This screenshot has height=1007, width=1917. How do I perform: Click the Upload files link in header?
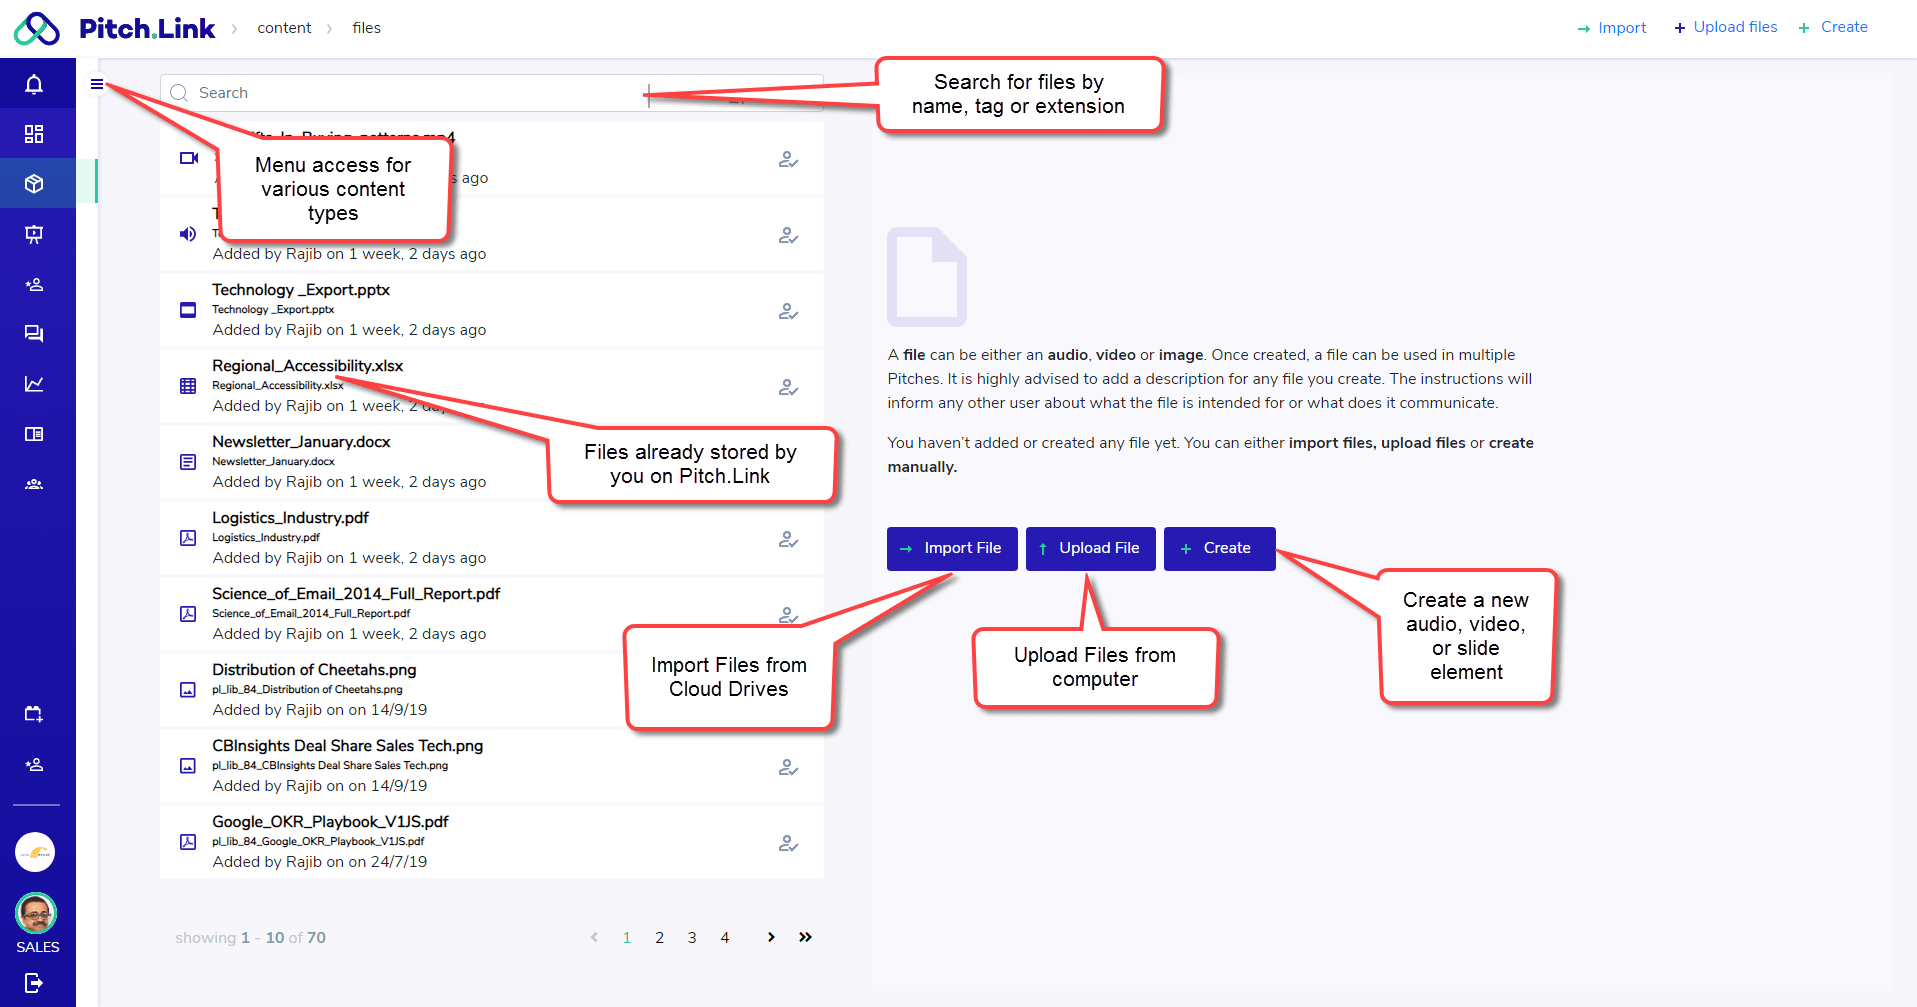[x=1726, y=27]
